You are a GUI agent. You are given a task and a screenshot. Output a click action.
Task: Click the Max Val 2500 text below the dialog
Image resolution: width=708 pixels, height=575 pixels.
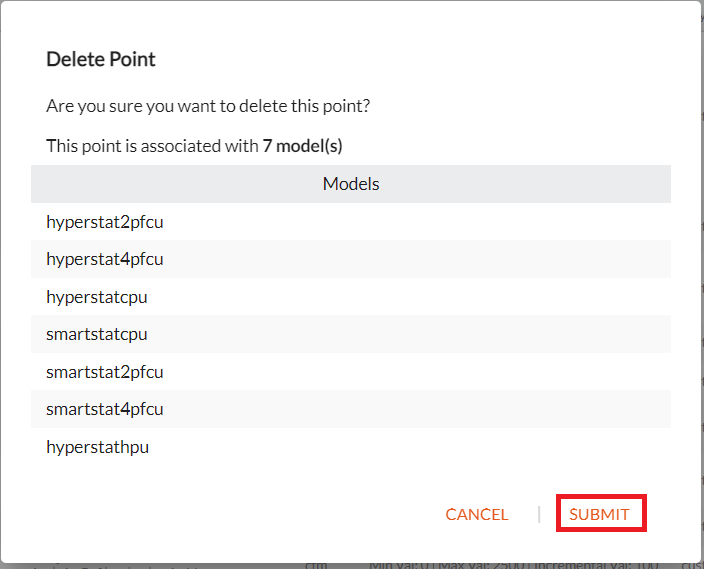[x=480, y=565]
